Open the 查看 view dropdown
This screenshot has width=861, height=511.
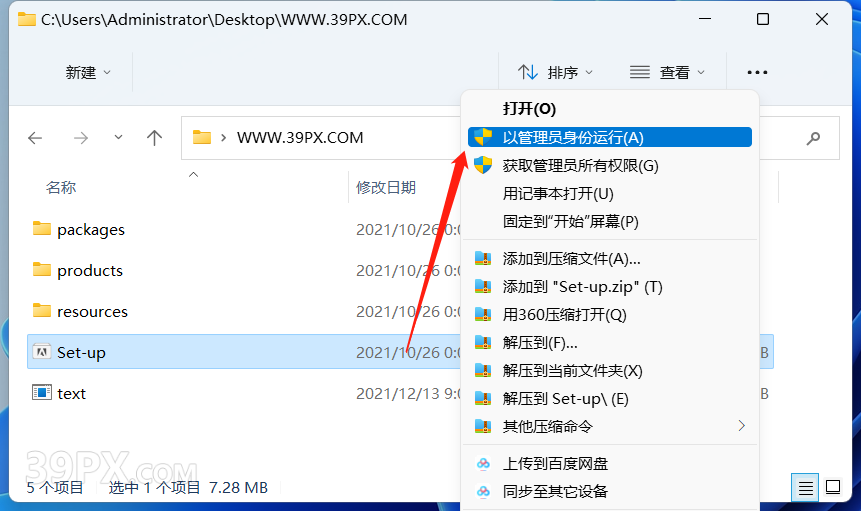(667, 72)
